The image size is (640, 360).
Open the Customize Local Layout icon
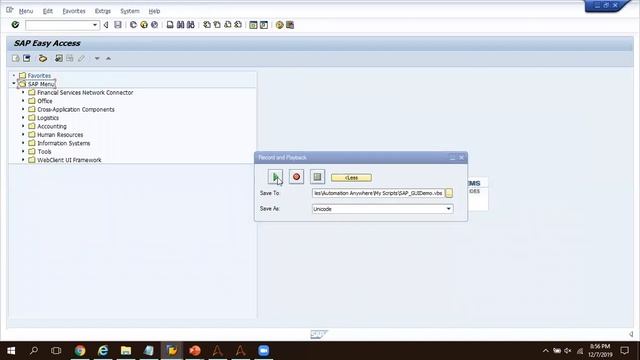290,25
